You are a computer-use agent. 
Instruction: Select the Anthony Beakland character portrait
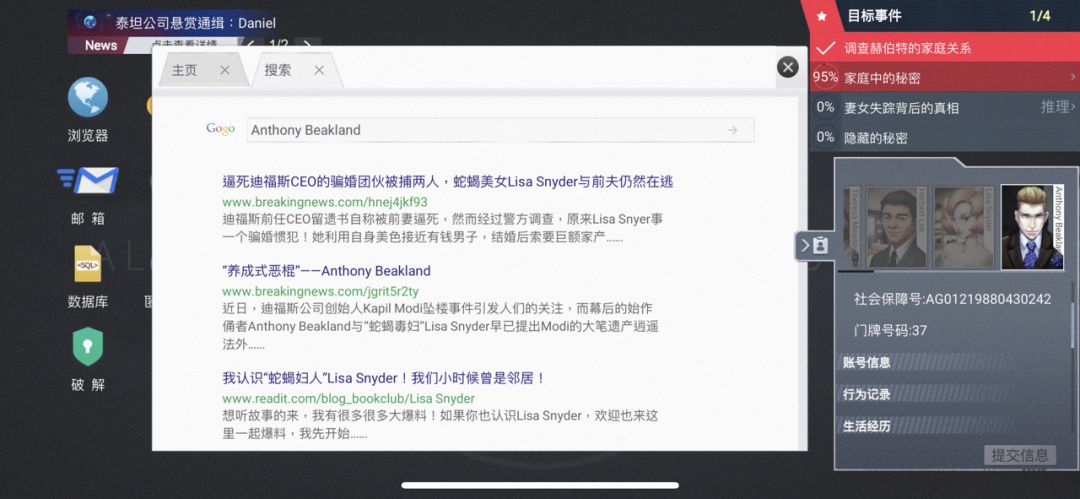(x=1032, y=226)
